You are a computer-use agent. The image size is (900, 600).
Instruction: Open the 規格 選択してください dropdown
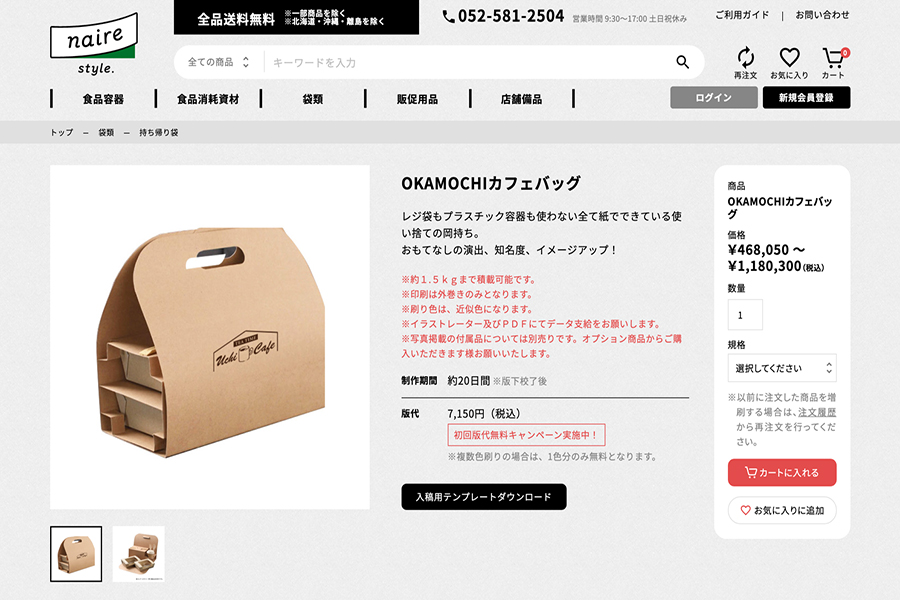click(x=782, y=368)
